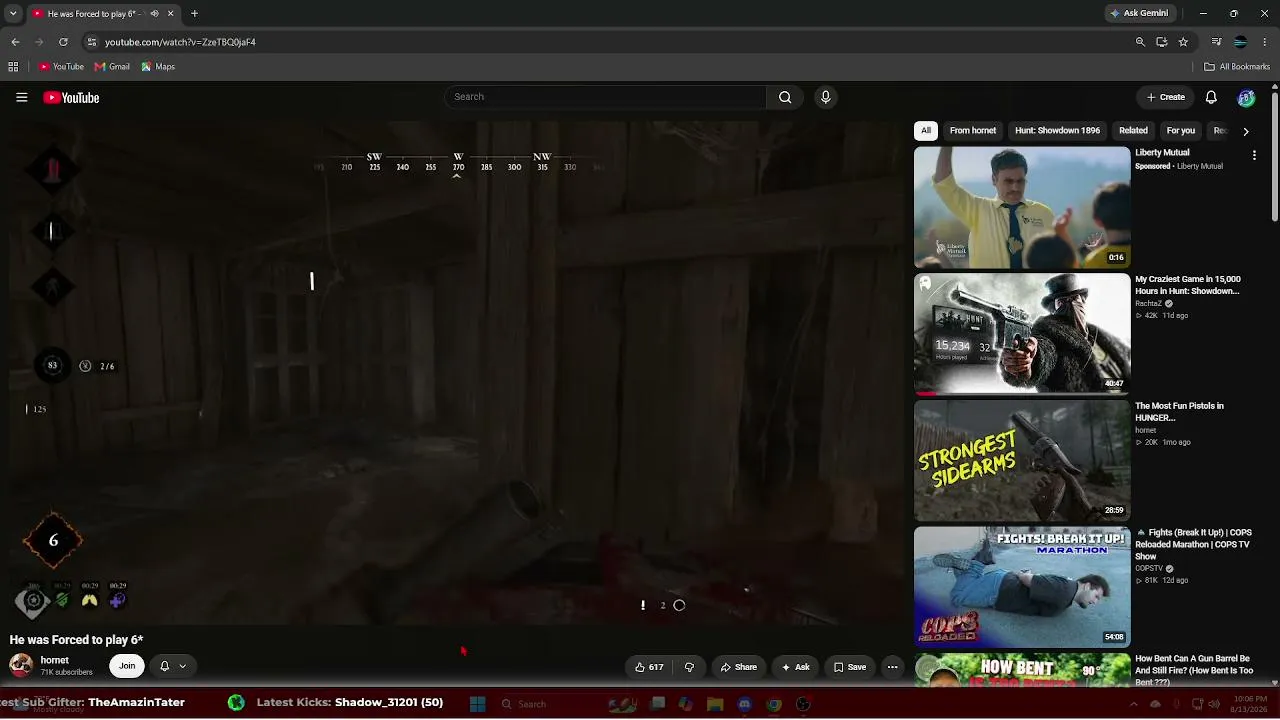Open the Maps bookmark
The height and width of the screenshot is (720, 1280).
158,67
